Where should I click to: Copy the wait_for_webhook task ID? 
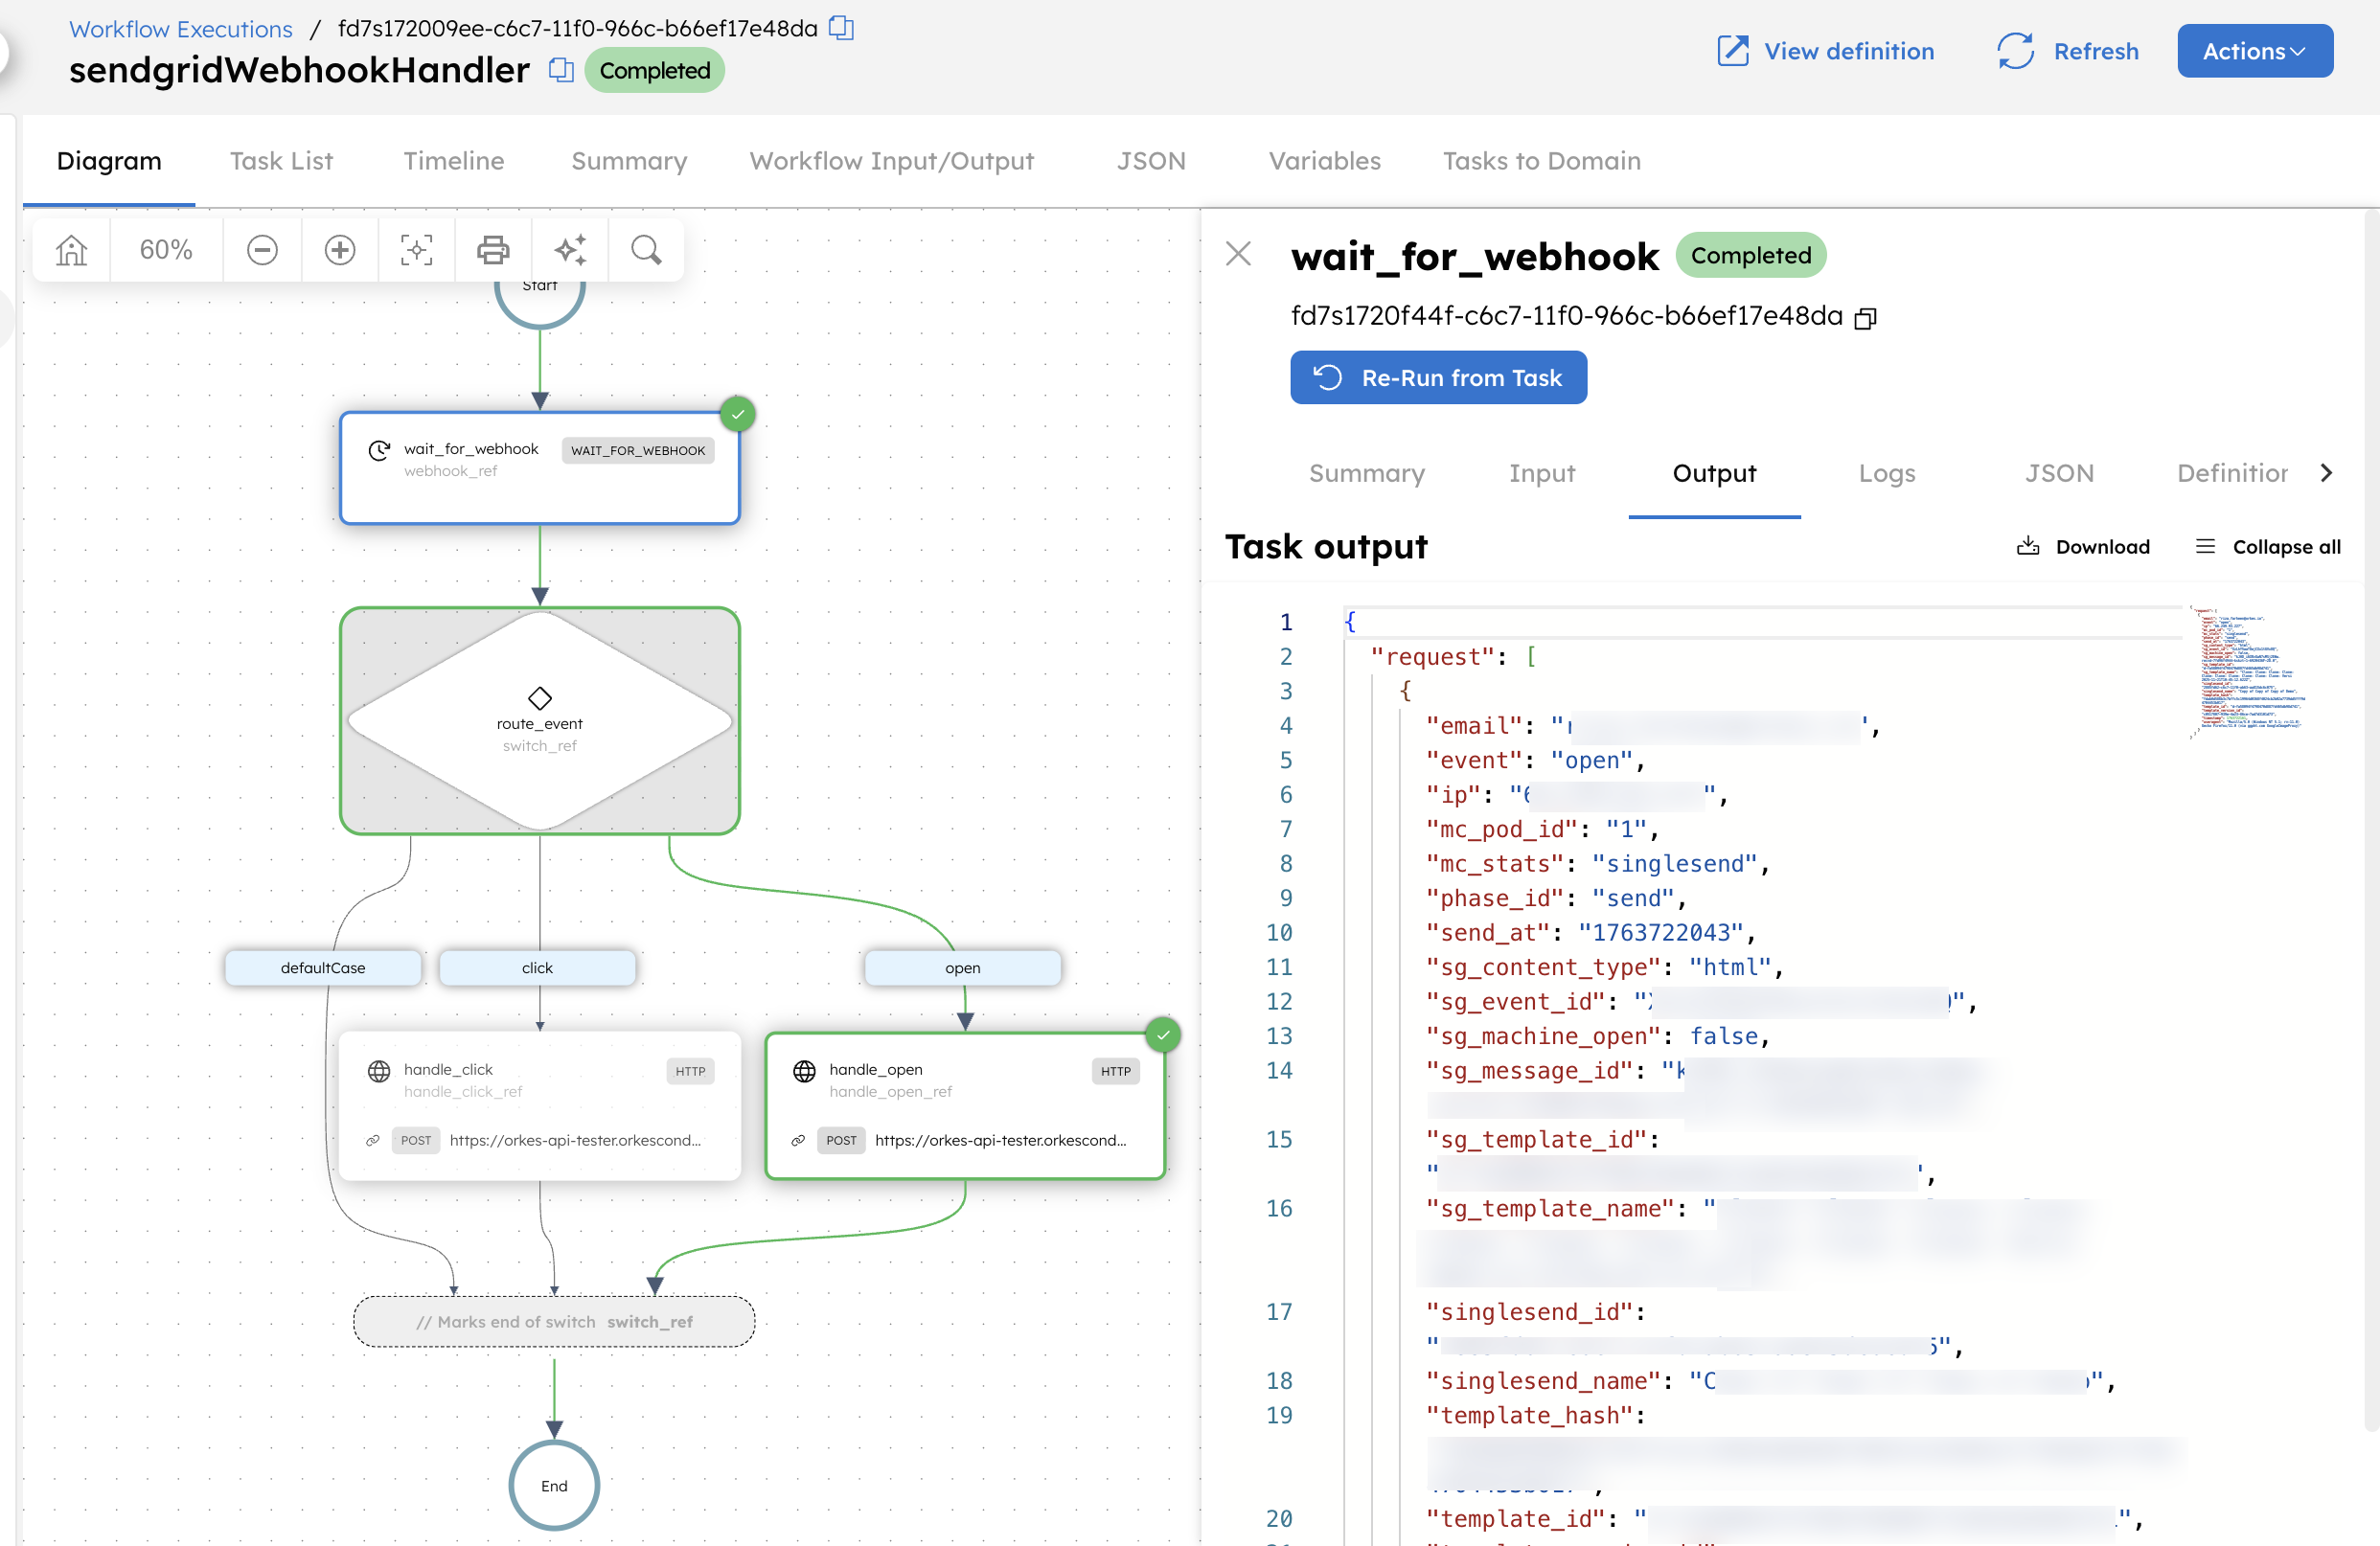tap(1866, 317)
